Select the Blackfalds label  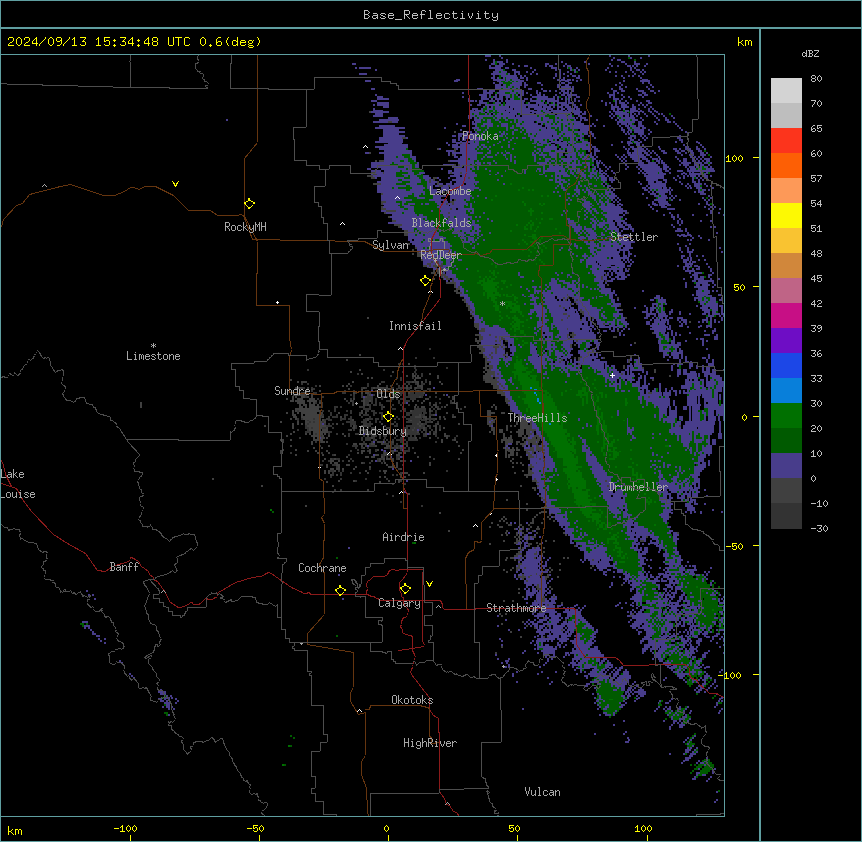pyautogui.click(x=441, y=223)
